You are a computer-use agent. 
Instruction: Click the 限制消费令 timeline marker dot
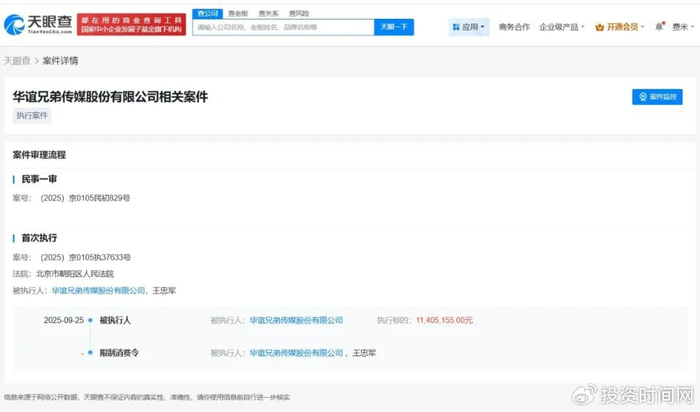[90, 353]
